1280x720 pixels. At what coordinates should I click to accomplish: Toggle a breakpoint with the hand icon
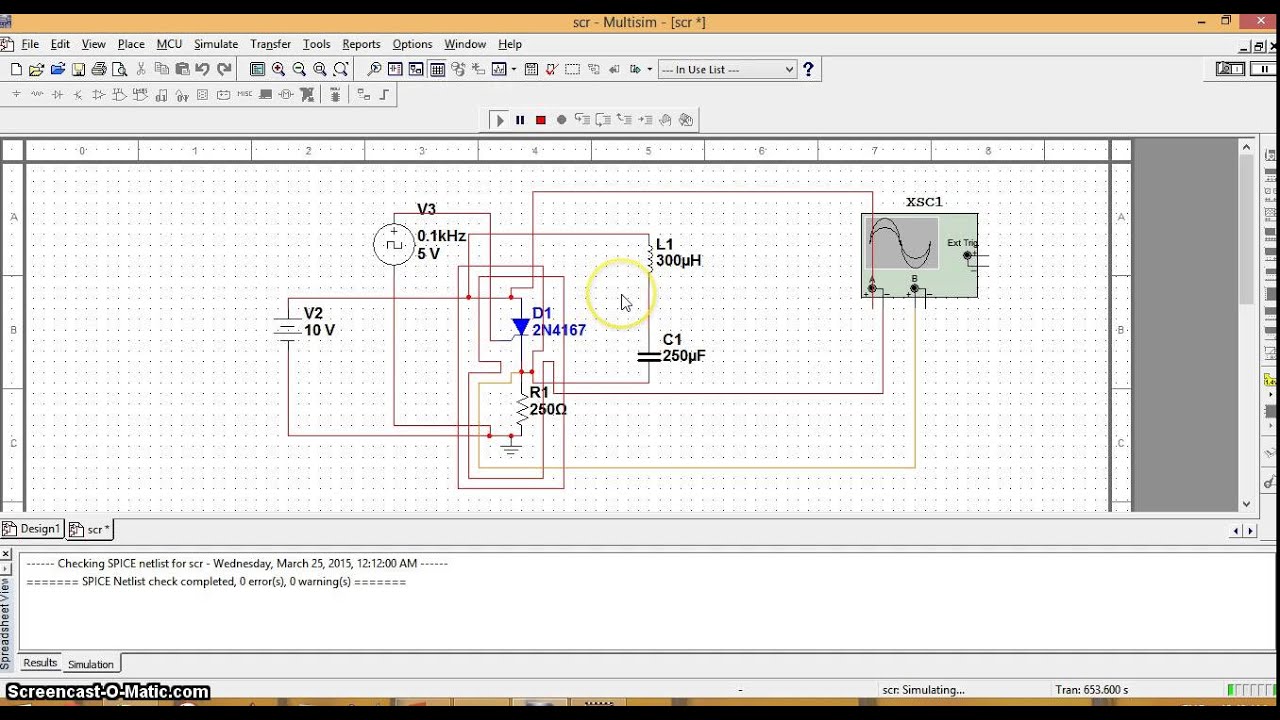[665, 119]
